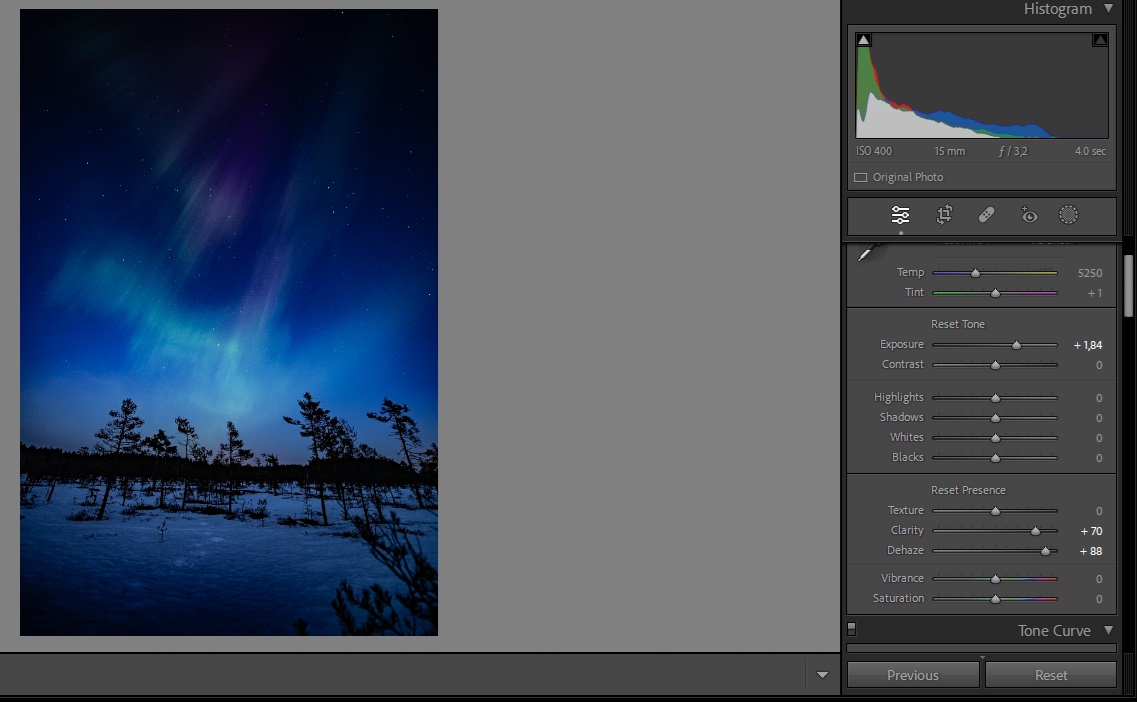This screenshot has height=702, width=1137.
Task: Click the Exposure slider handle
Action: coord(1017,345)
